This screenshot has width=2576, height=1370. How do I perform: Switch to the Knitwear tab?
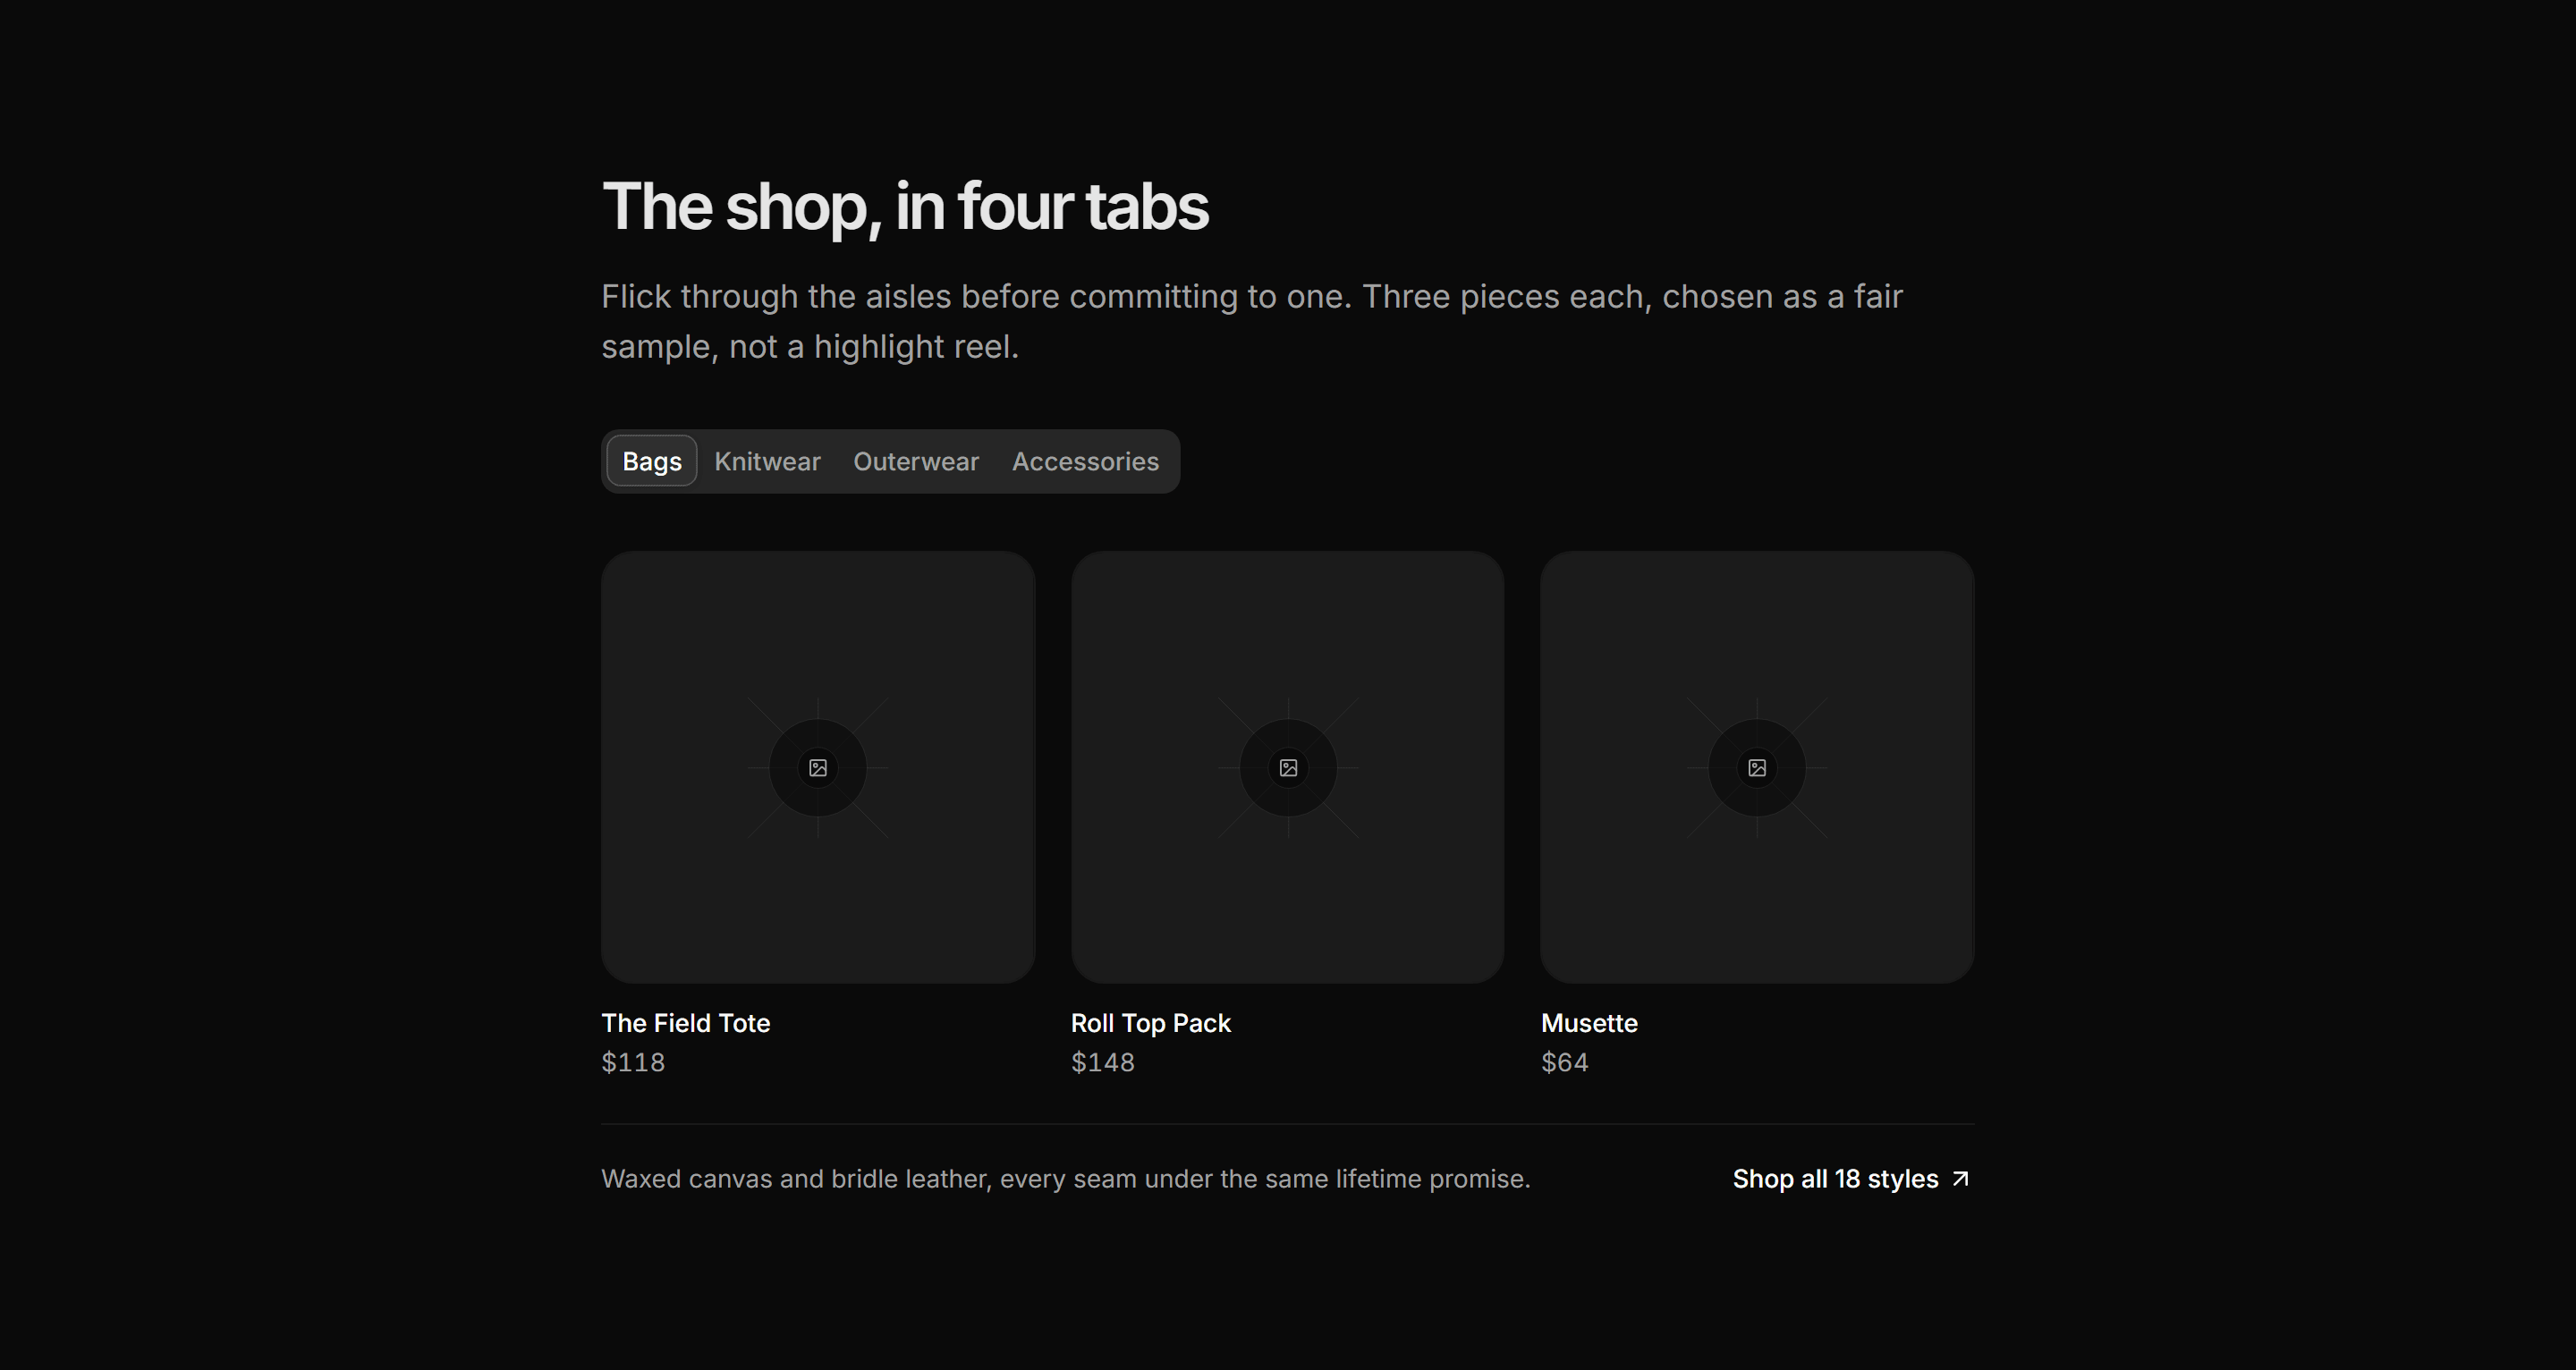pos(767,461)
